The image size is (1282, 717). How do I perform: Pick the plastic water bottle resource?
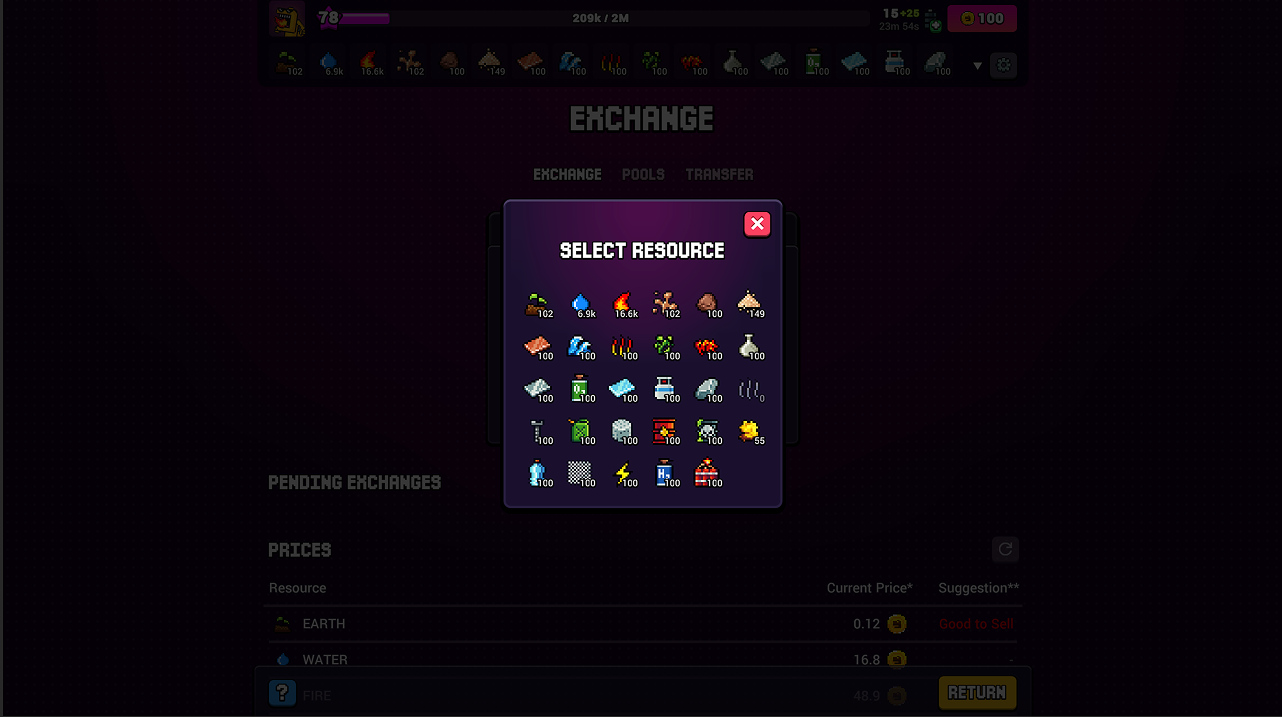[x=538, y=473]
